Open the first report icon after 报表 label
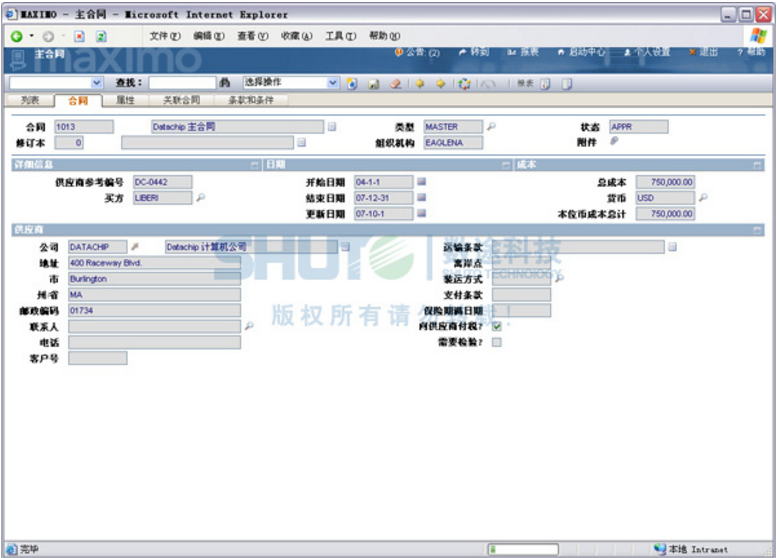This screenshot has height=558, width=777. point(545,84)
